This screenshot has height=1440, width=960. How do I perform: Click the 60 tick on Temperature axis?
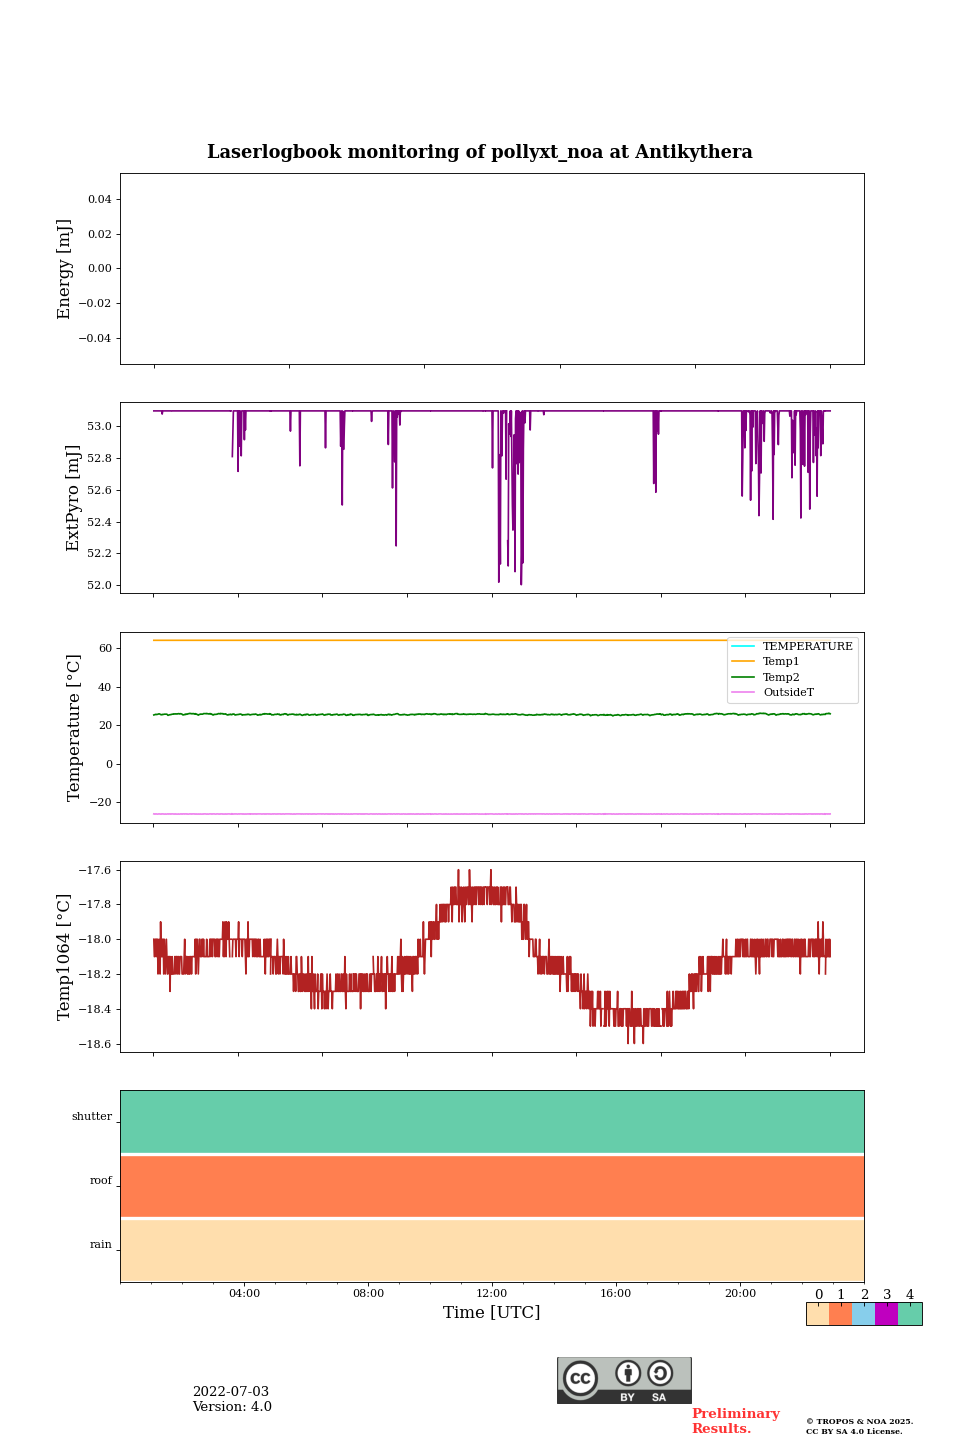(106, 649)
